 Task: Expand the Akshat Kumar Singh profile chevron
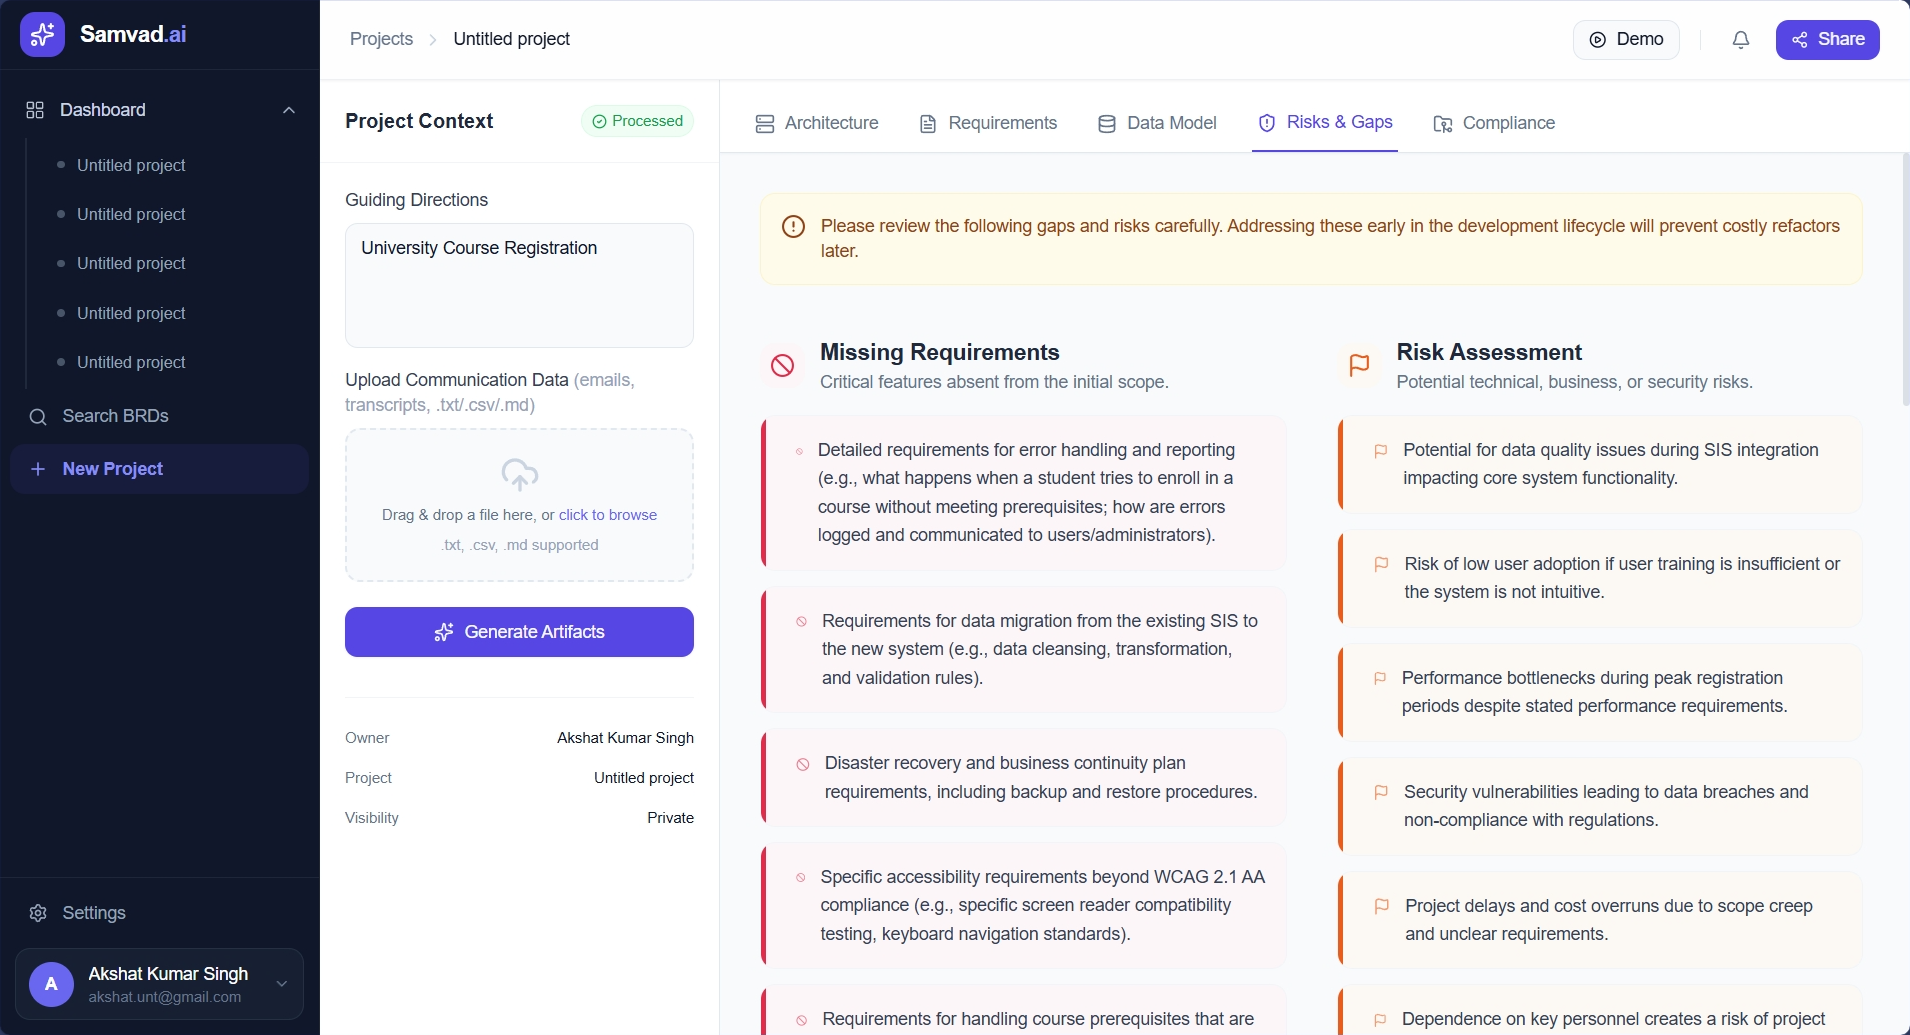[x=281, y=984]
